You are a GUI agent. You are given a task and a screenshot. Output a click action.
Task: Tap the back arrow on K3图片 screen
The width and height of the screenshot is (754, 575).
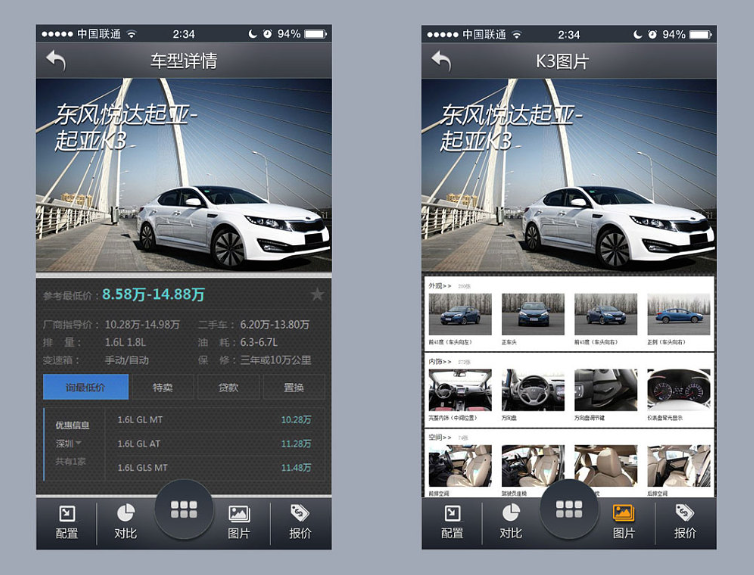tap(441, 61)
